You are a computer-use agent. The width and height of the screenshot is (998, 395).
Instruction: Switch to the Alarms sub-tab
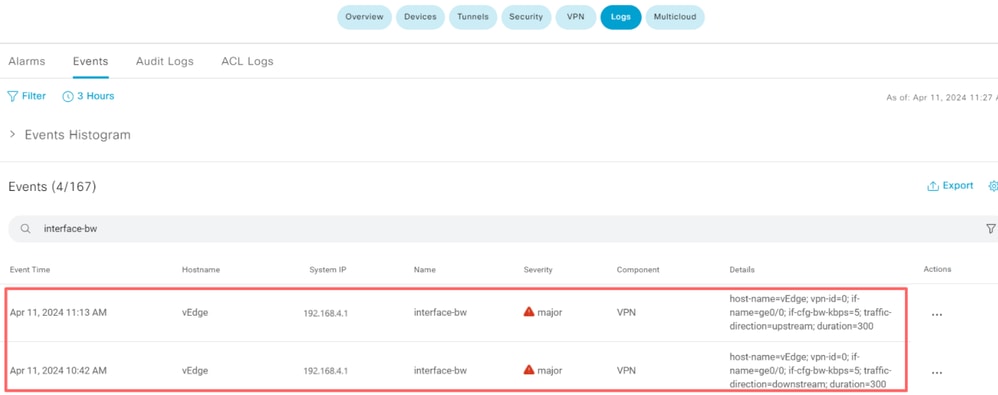(x=27, y=62)
